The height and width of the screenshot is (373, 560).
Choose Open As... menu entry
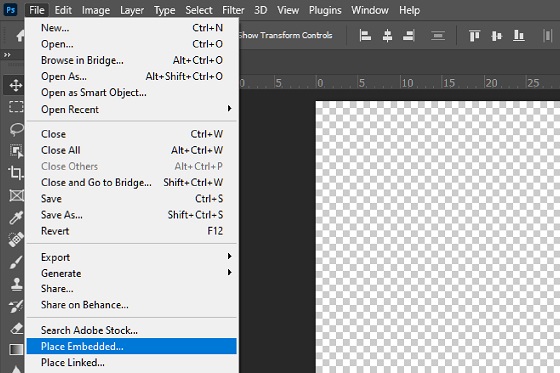pyautogui.click(x=132, y=76)
